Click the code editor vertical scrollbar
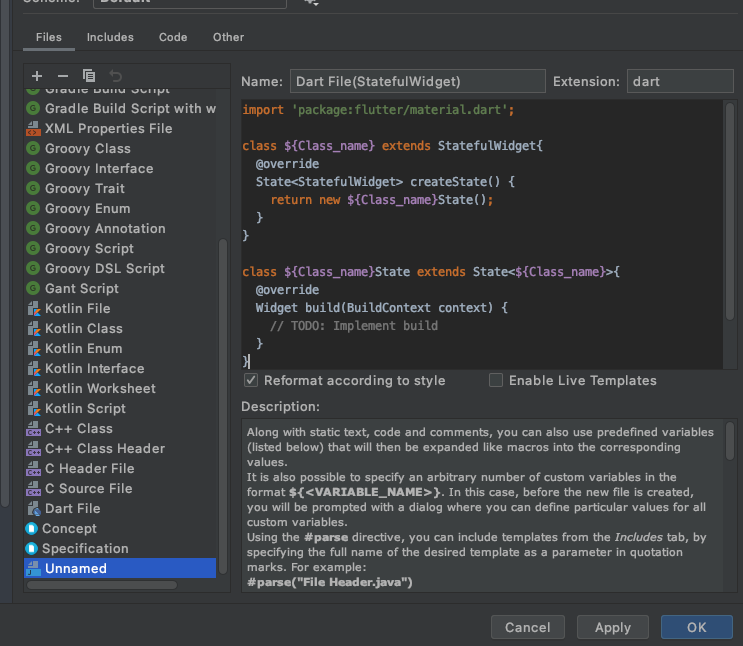This screenshot has height=646, width=743. [x=730, y=211]
